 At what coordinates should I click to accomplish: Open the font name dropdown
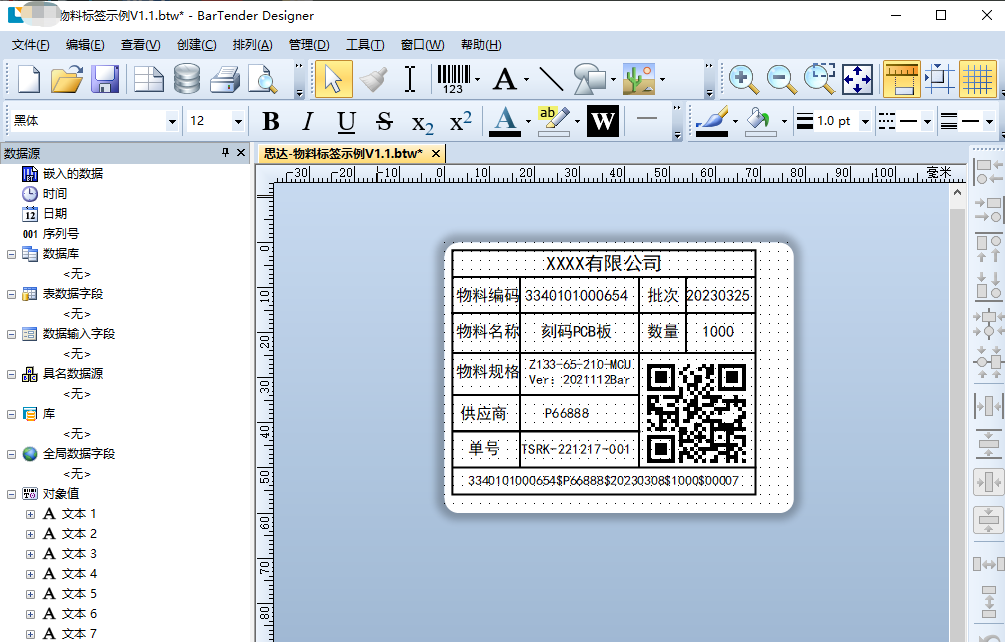[x=172, y=122]
